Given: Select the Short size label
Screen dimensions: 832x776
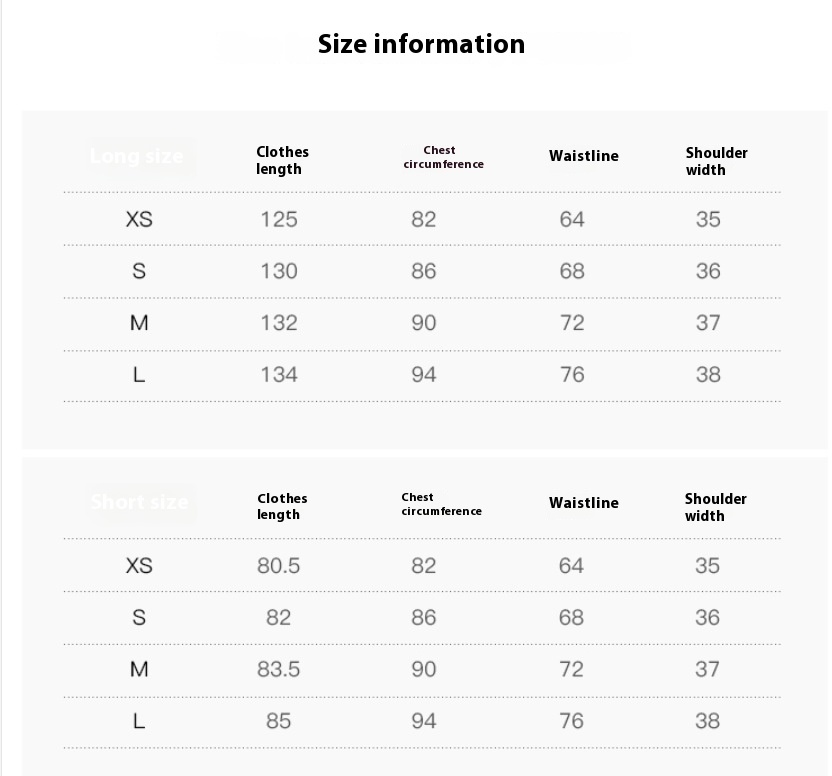Looking at the screenshot, I should (x=140, y=502).
